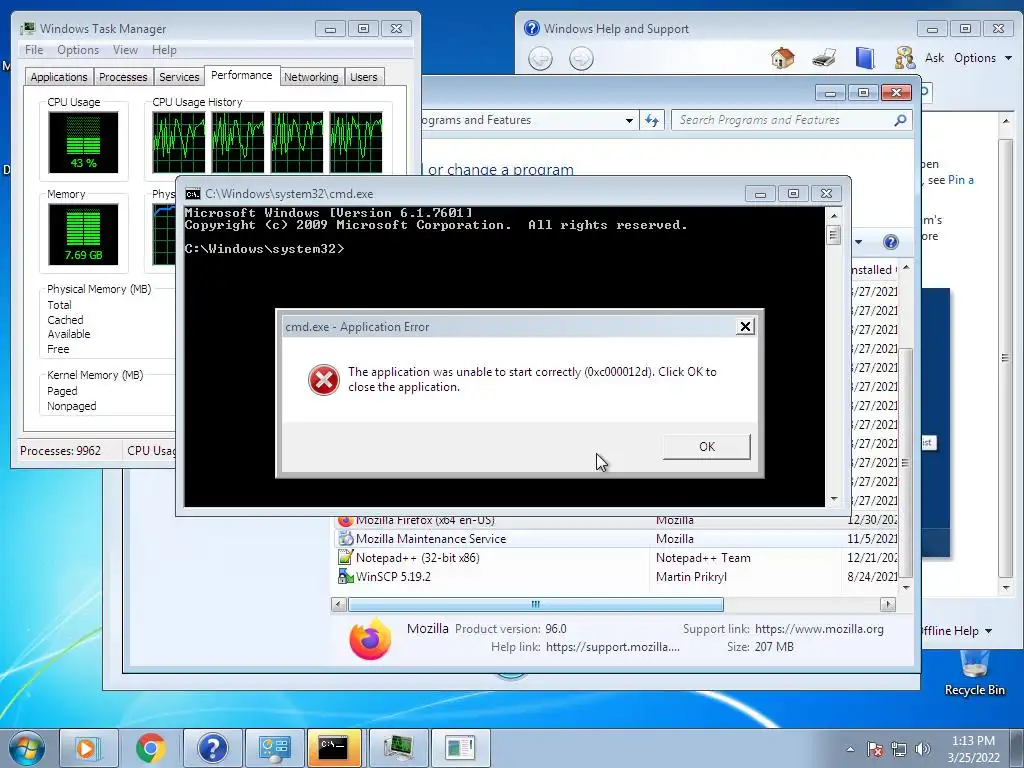This screenshot has height=768, width=1024.
Task: Open the clock showing 1:13 PM
Action: [x=973, y=749]
